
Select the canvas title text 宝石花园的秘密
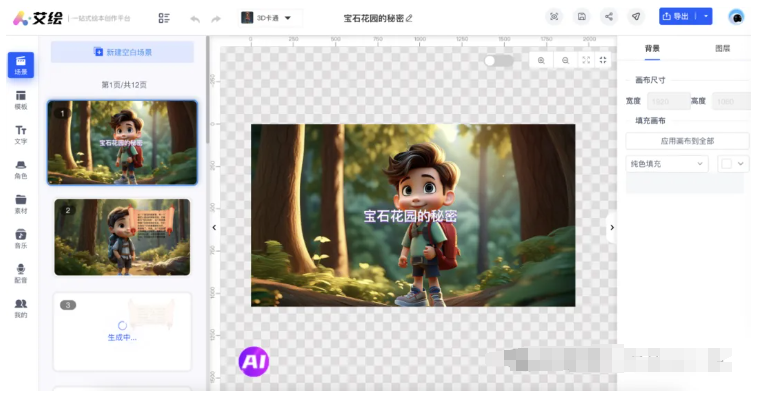click(x=410, y=216)
